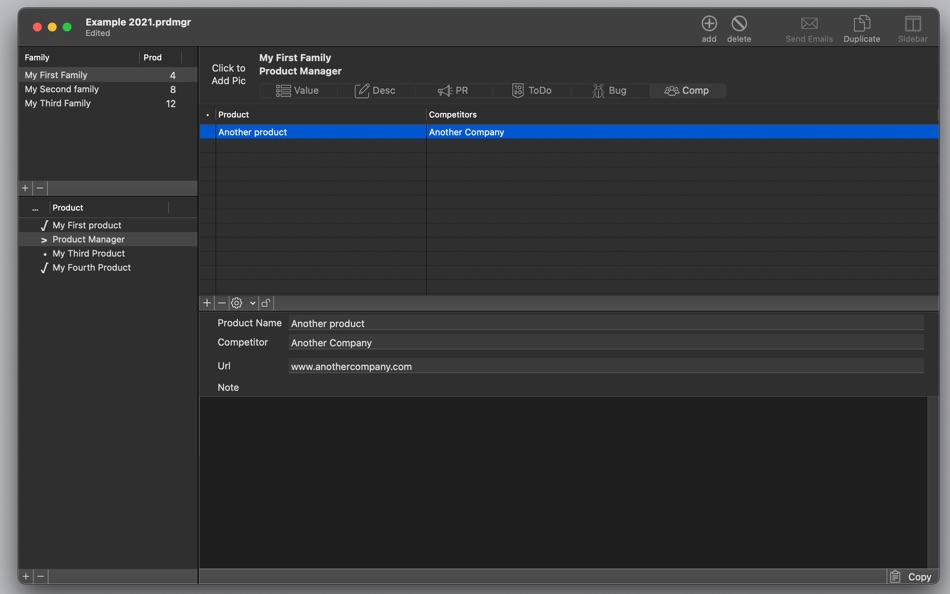The image size is (950, 594).
Task: Click the Copy button
Action: coord(918,577)
